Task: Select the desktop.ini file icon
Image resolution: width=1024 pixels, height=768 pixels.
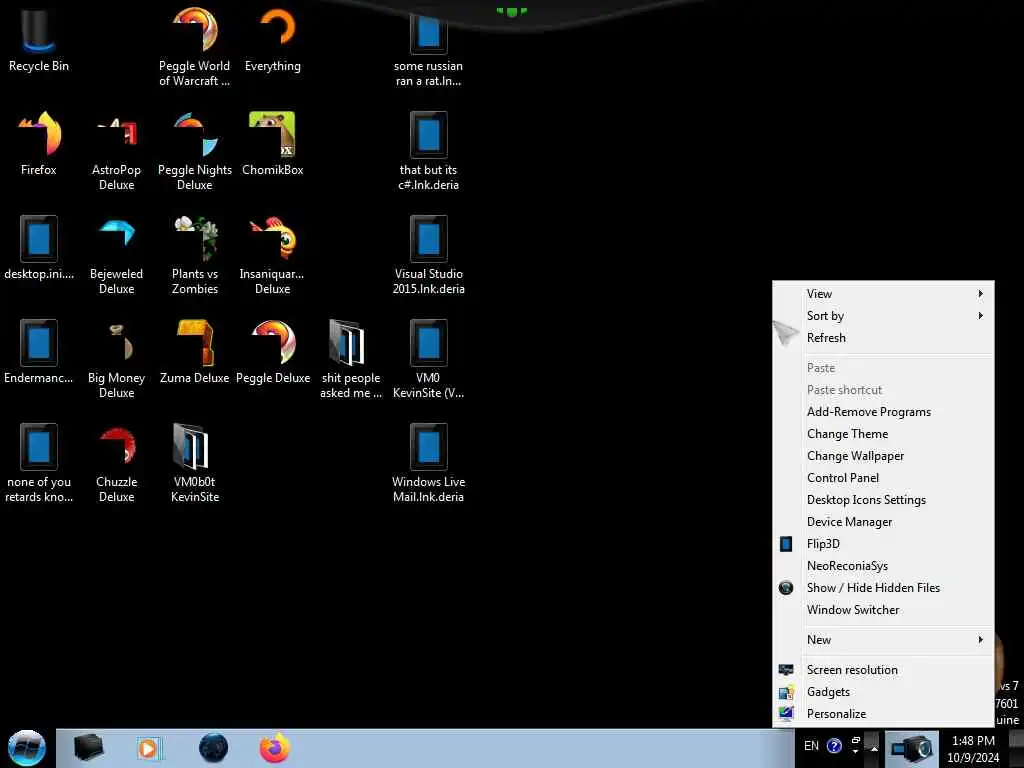Action: tap(38, 248)
